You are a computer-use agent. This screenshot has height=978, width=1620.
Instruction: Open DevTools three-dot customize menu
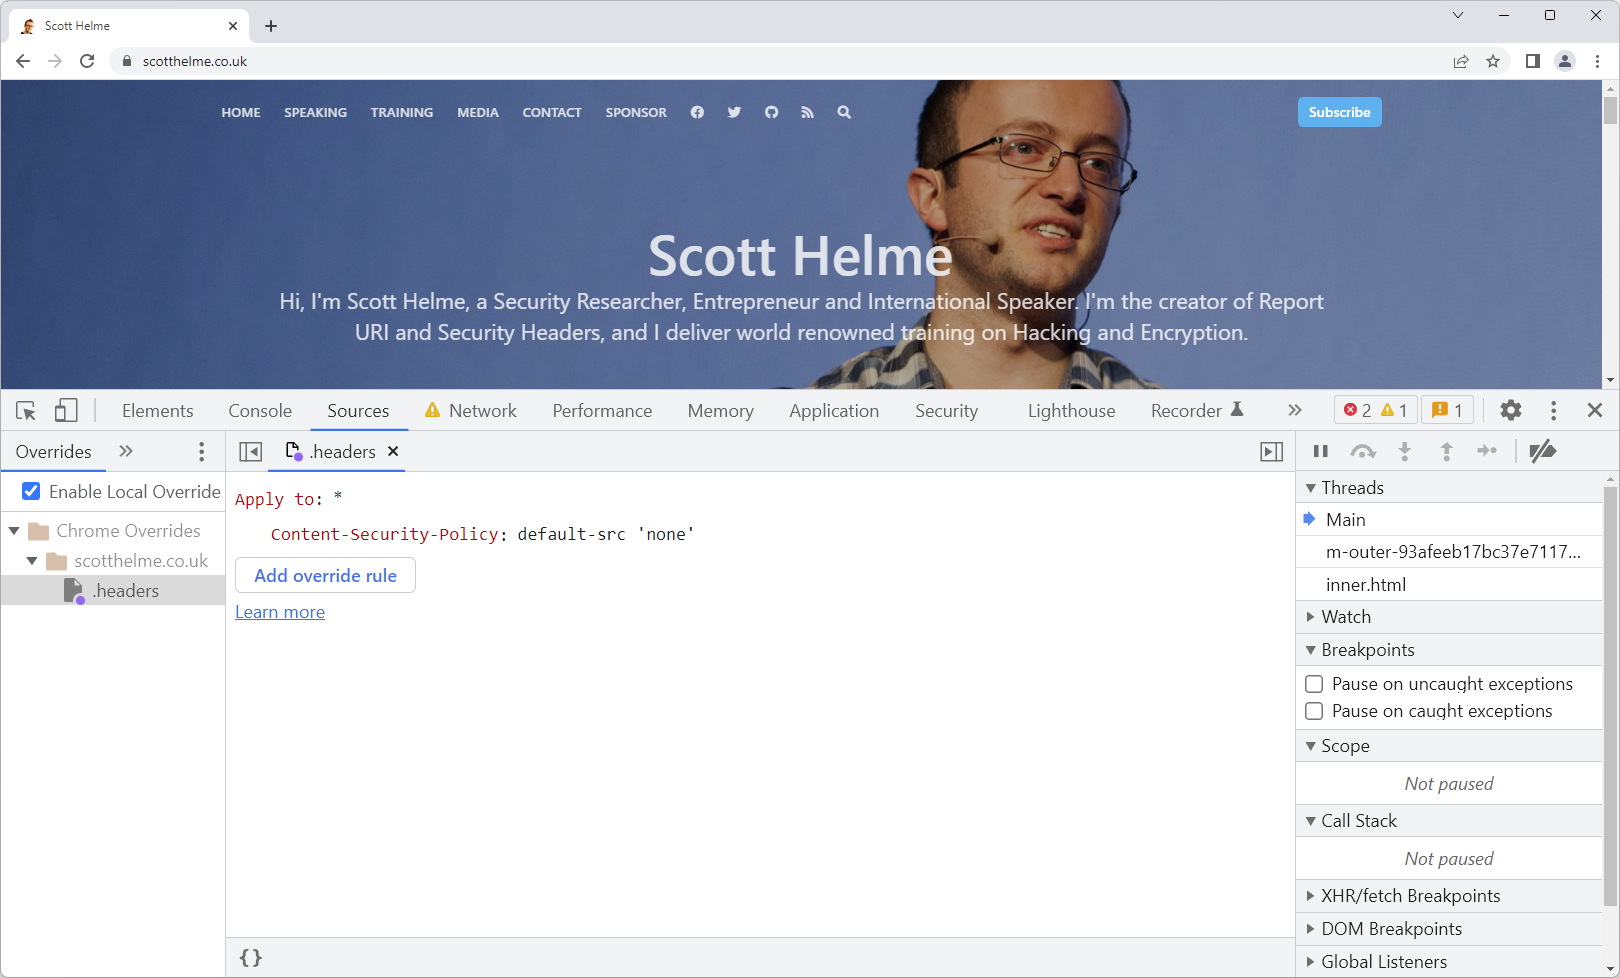(x=1553, y=411)
